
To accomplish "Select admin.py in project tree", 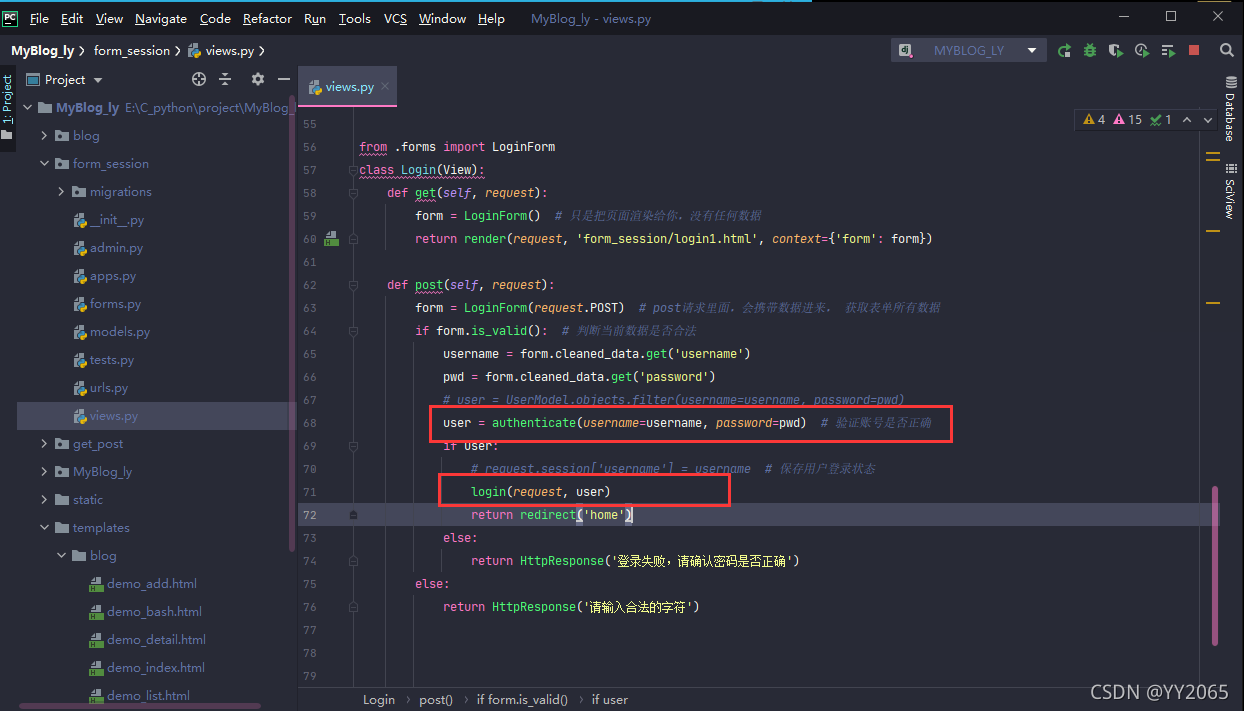I will click(x=116, y=247).
